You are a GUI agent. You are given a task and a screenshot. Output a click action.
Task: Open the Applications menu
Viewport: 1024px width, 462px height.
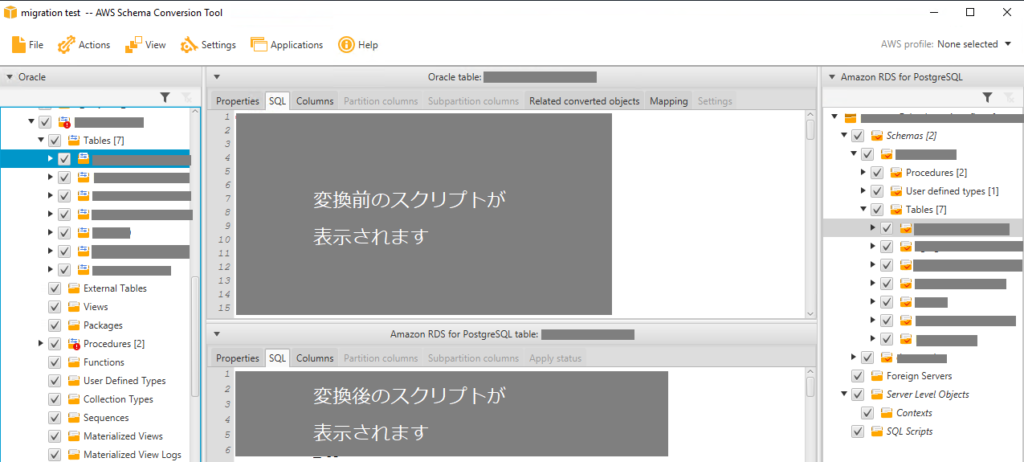coord(287,44)
